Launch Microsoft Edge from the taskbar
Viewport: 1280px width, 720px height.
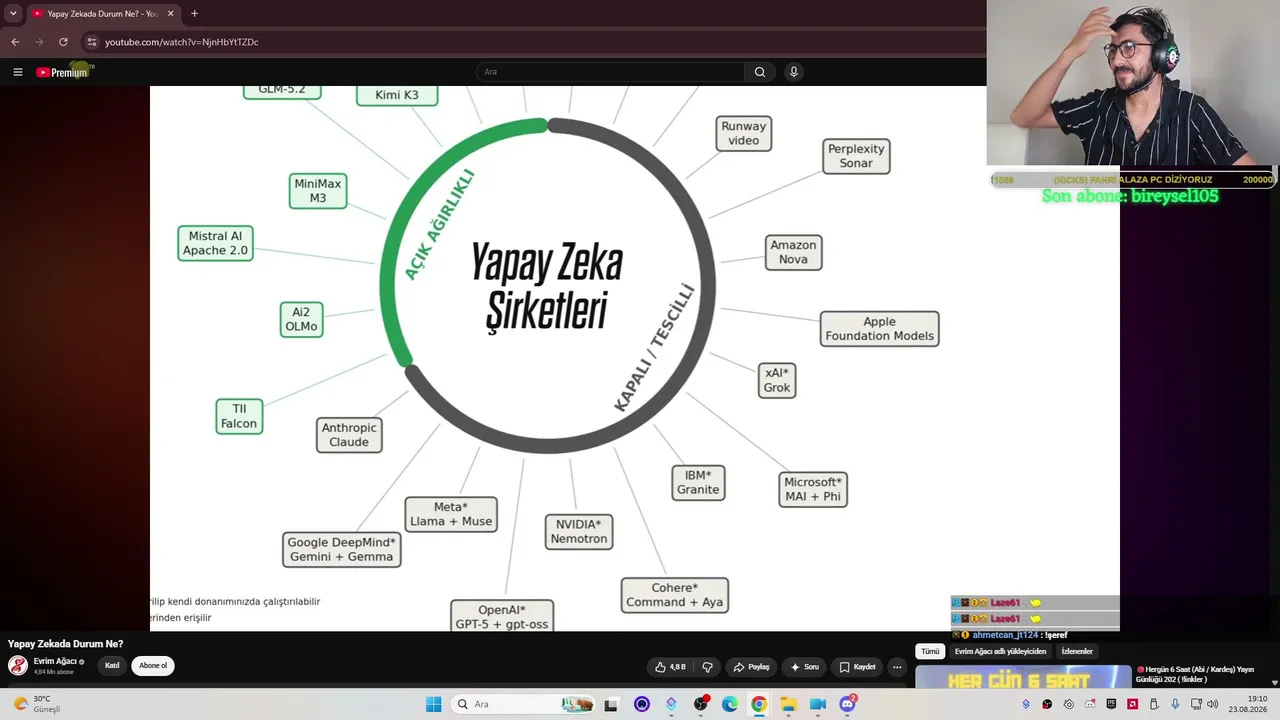(730, 704)
